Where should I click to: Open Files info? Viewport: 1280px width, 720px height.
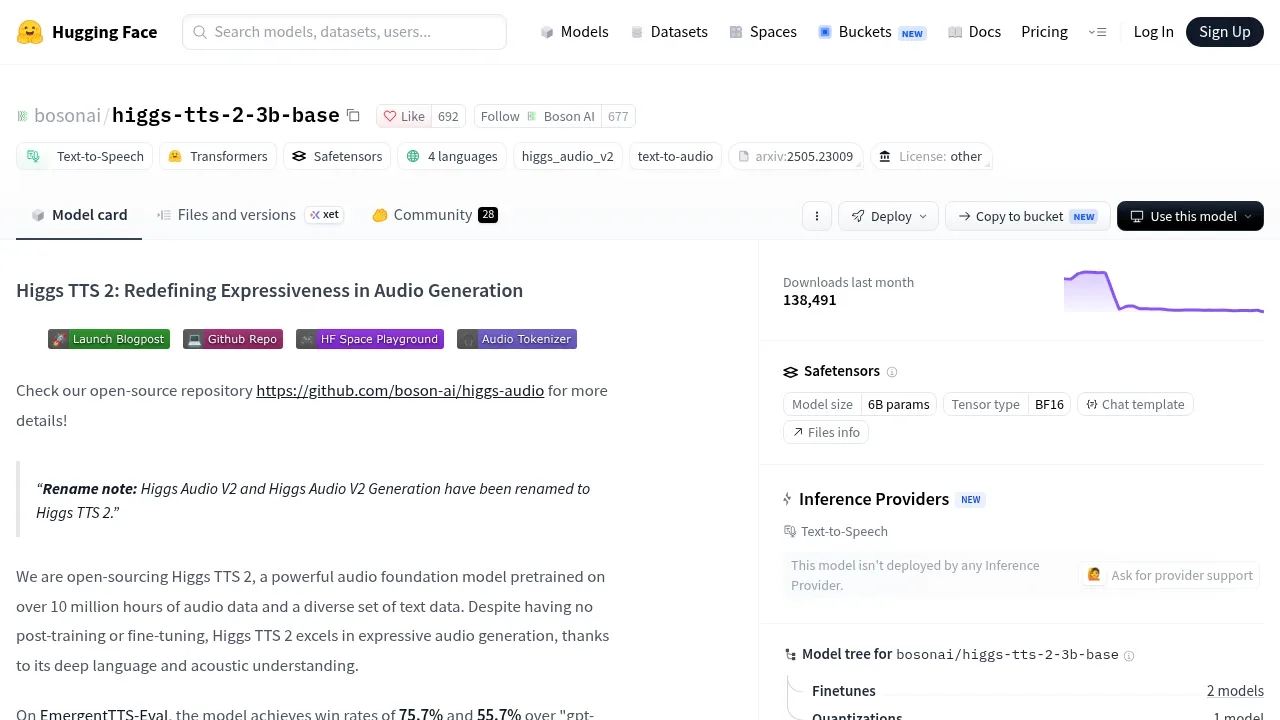(826, 432)
